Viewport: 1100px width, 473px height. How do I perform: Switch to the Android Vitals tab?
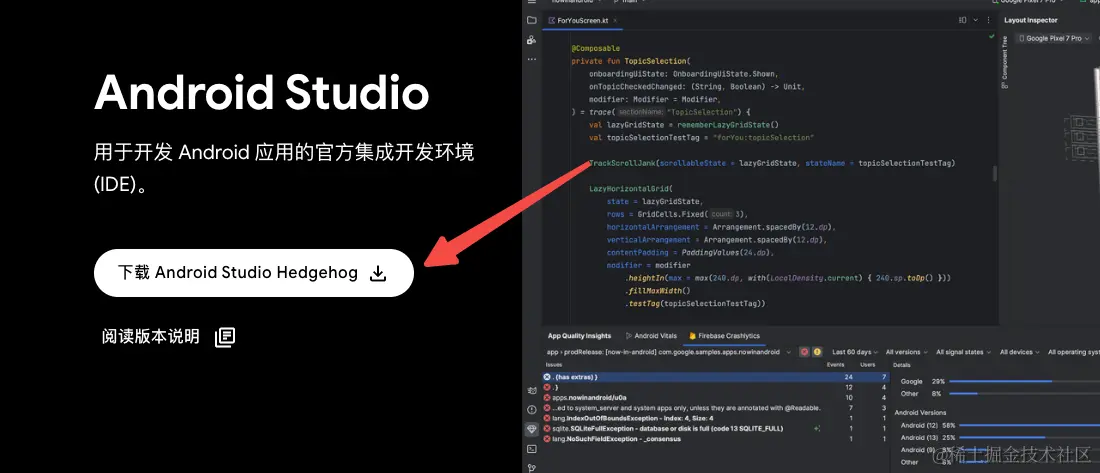[x=652, y=336]
